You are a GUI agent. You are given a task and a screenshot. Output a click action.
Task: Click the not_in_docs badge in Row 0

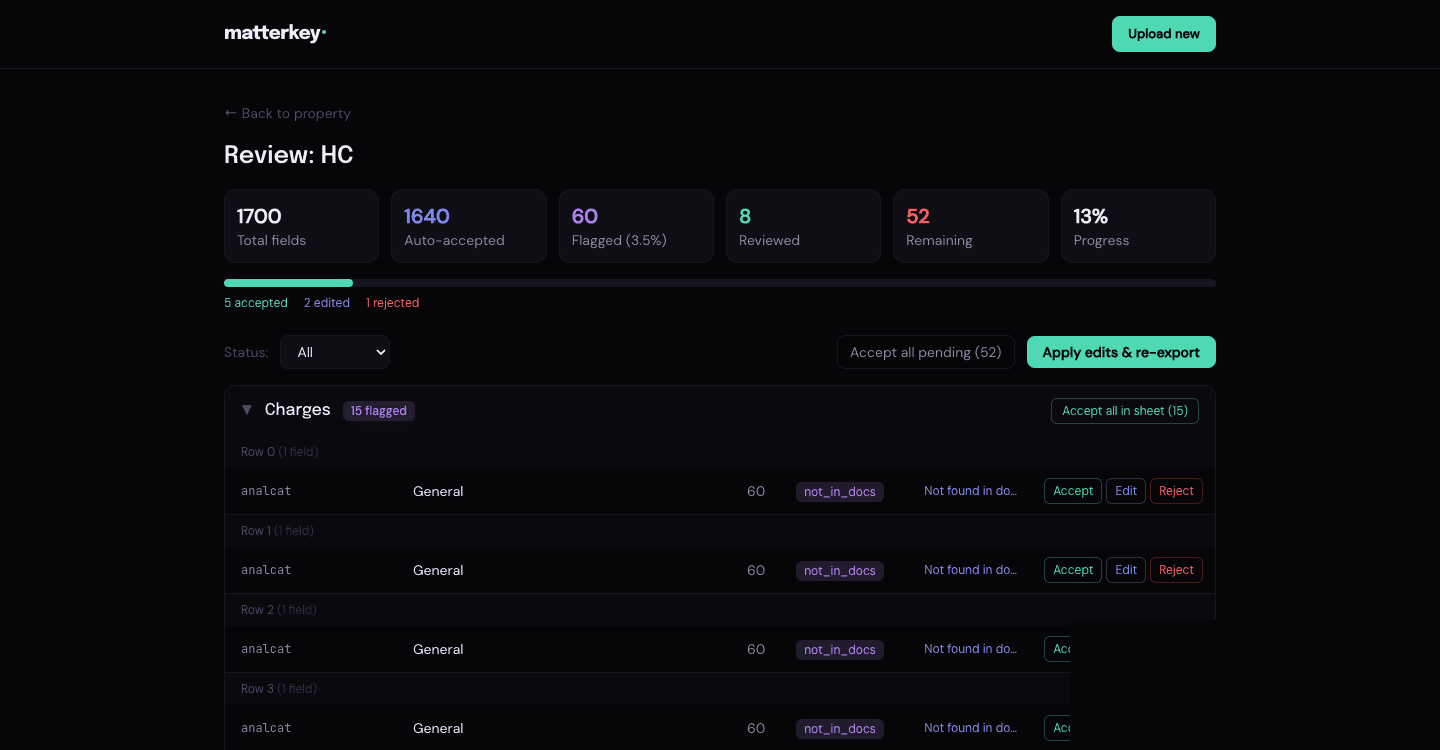pos(839,491)
